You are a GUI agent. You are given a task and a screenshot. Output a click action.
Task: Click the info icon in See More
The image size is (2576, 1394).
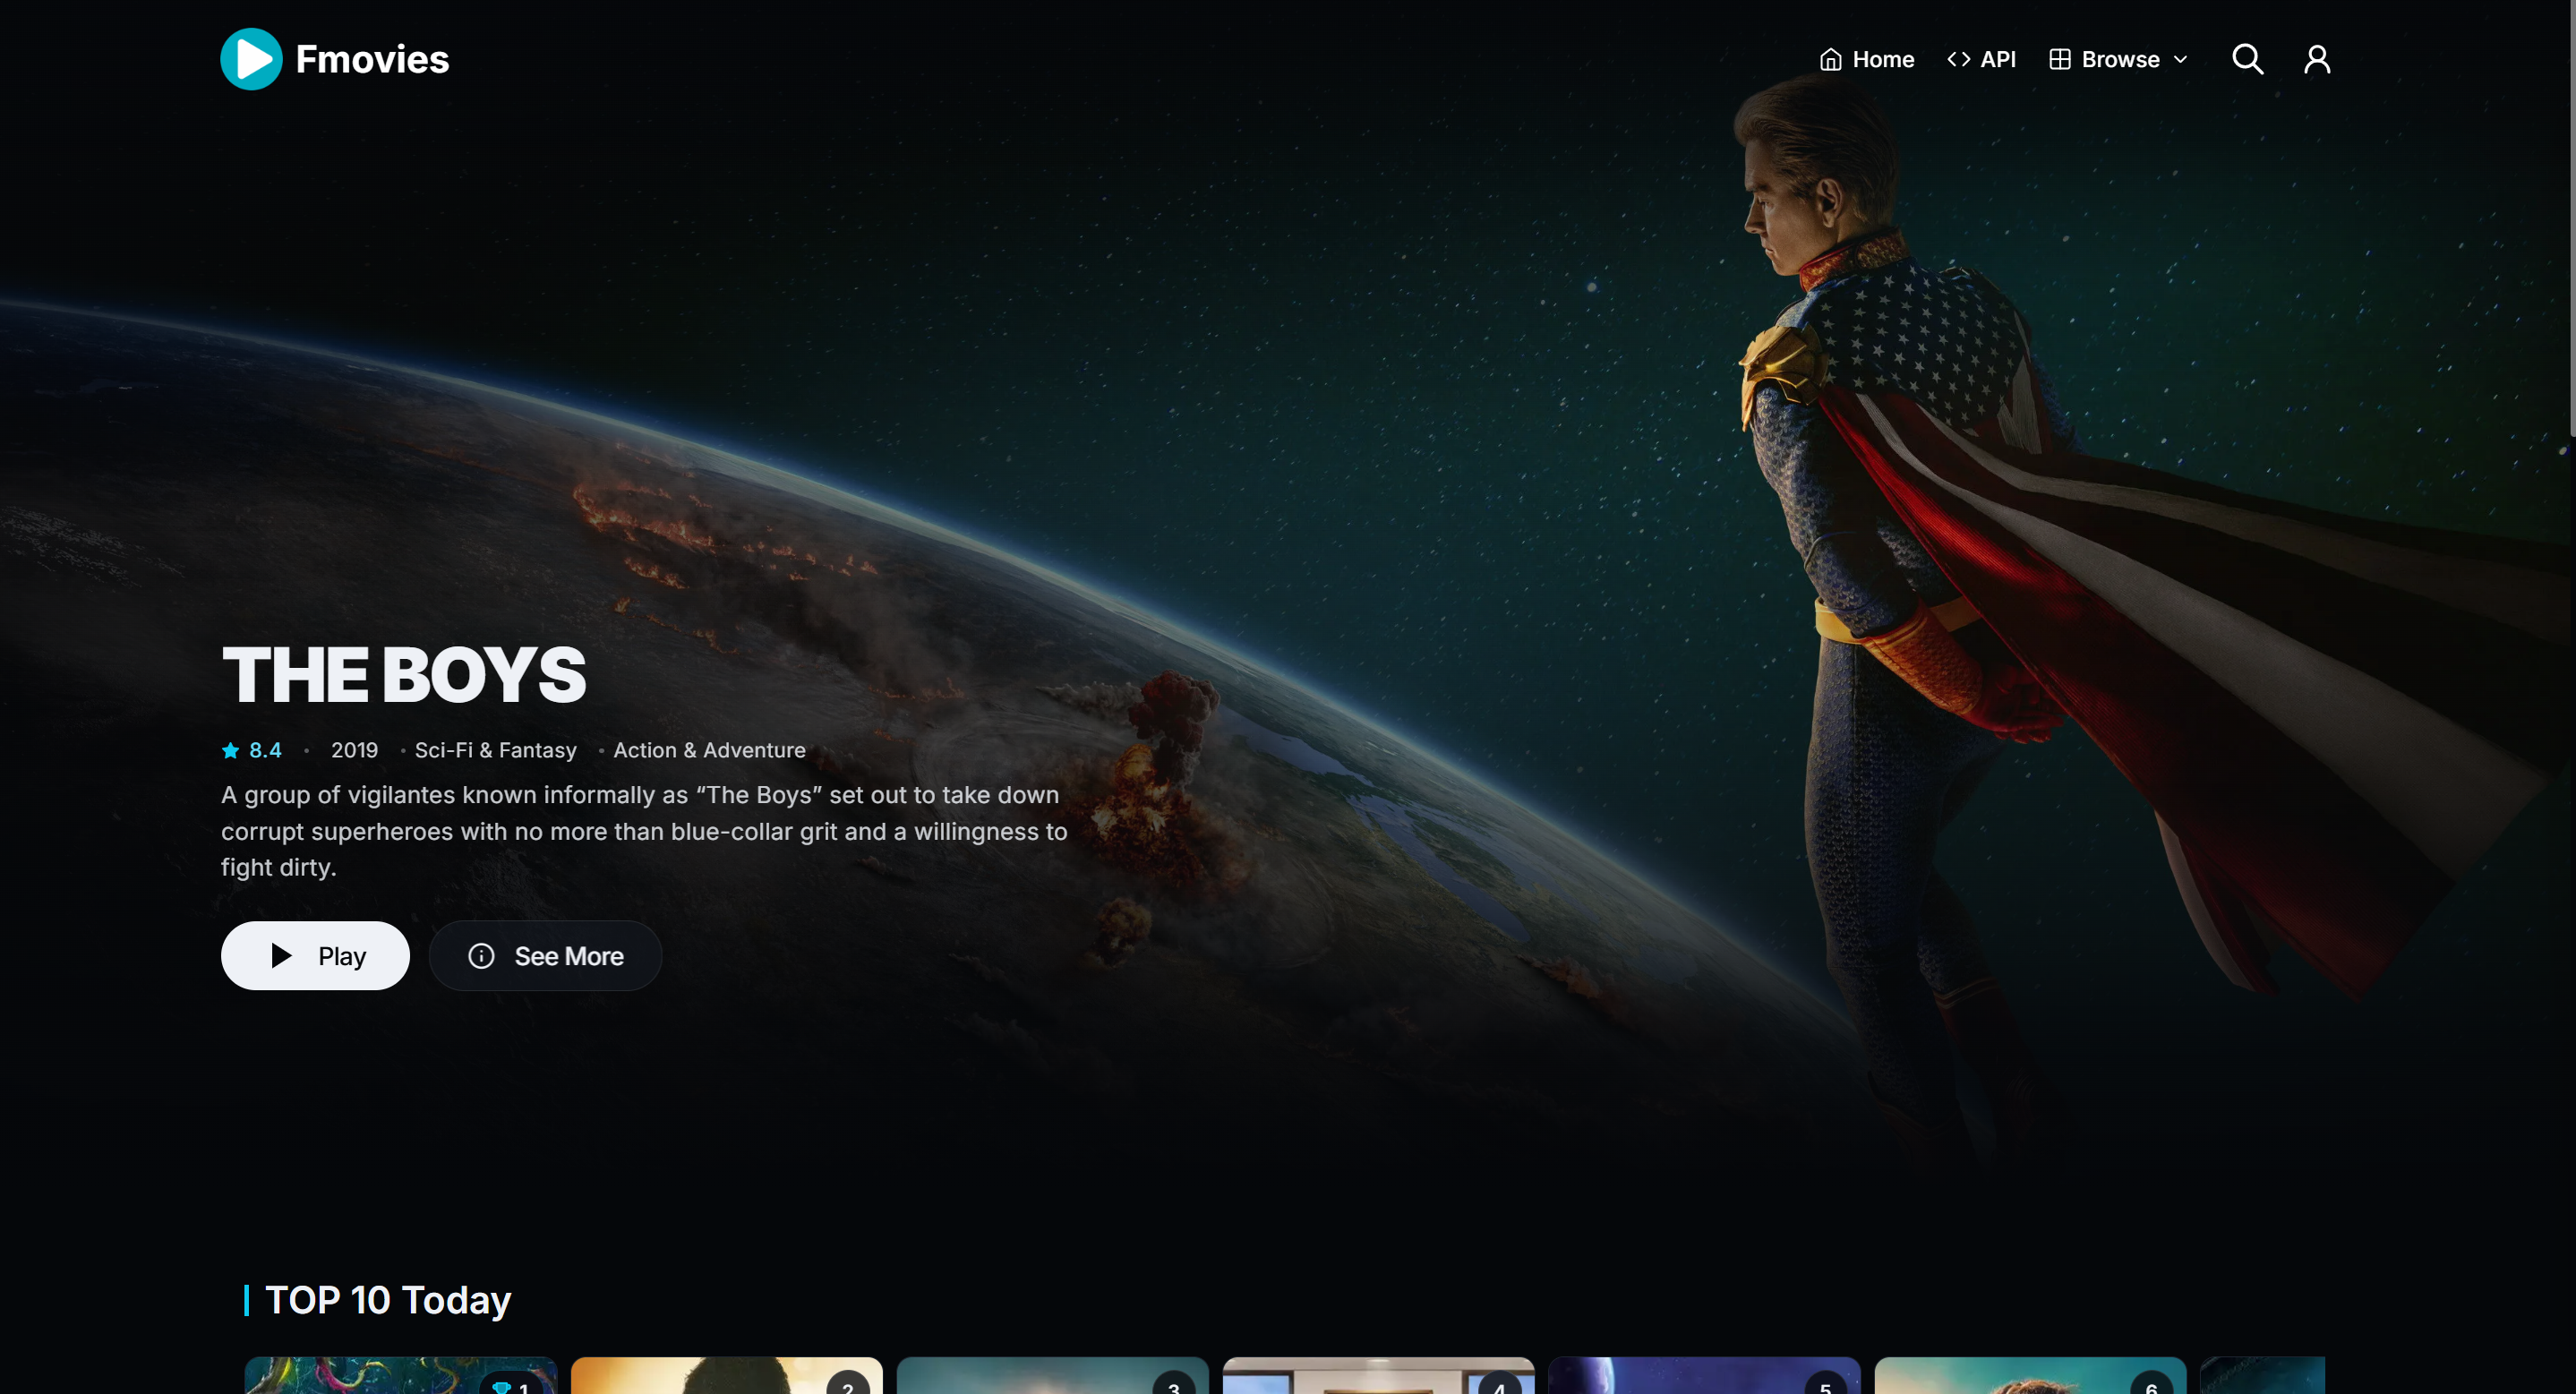481,956
